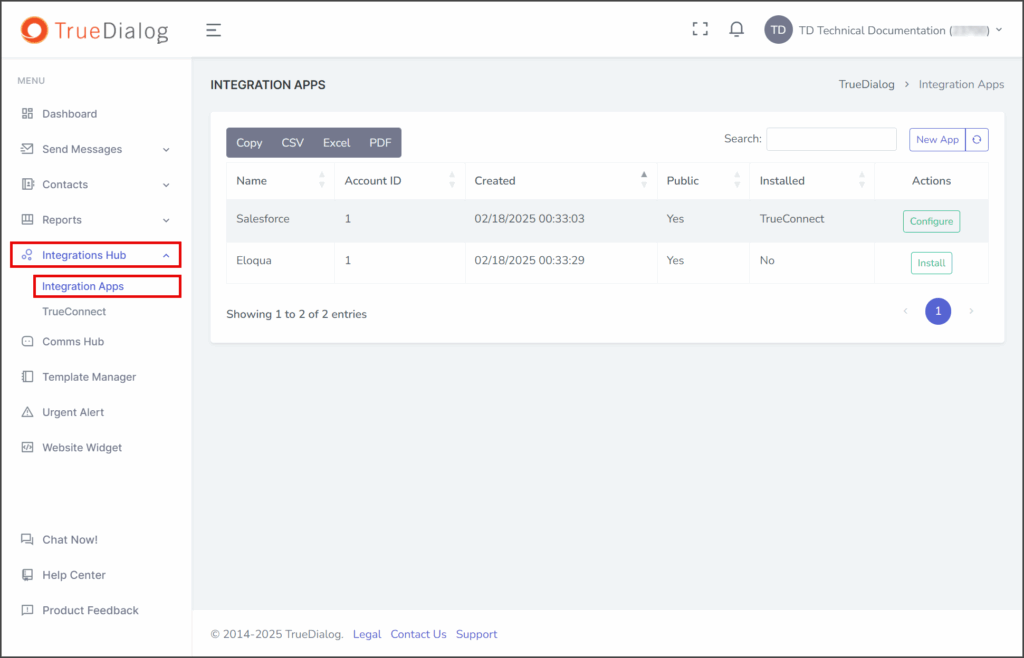Sort the table by Name column

(x=280, y=181)
